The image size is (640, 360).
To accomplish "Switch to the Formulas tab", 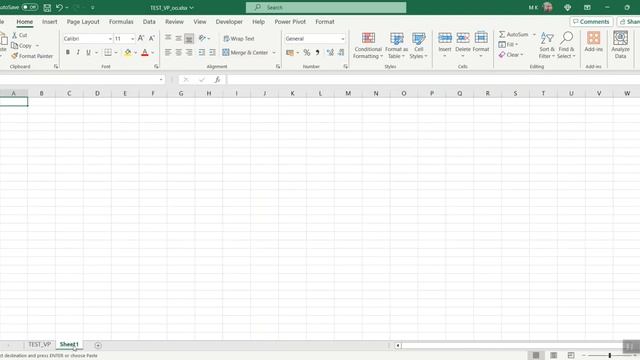I will click(121, 22).
